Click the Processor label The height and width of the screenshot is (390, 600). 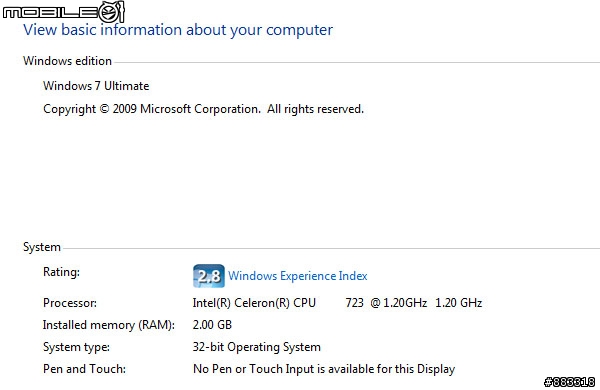70,303
